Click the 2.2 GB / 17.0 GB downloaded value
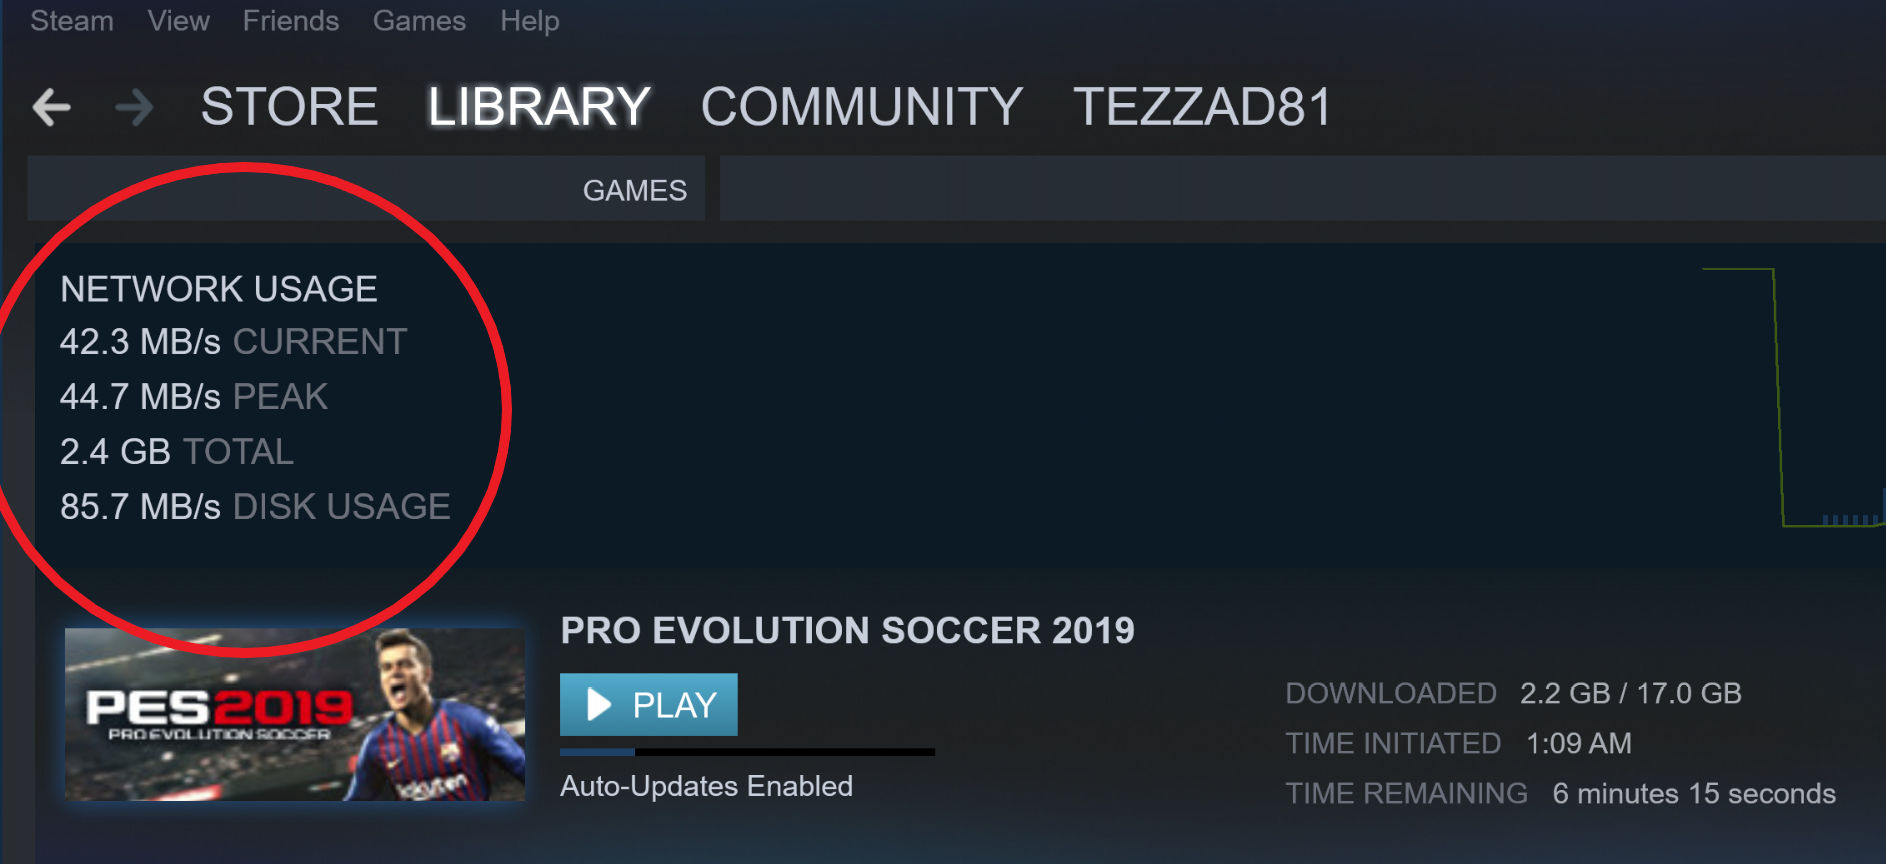The width and height of the screenshot is (1886, 864). click(x=1630, y=693)
